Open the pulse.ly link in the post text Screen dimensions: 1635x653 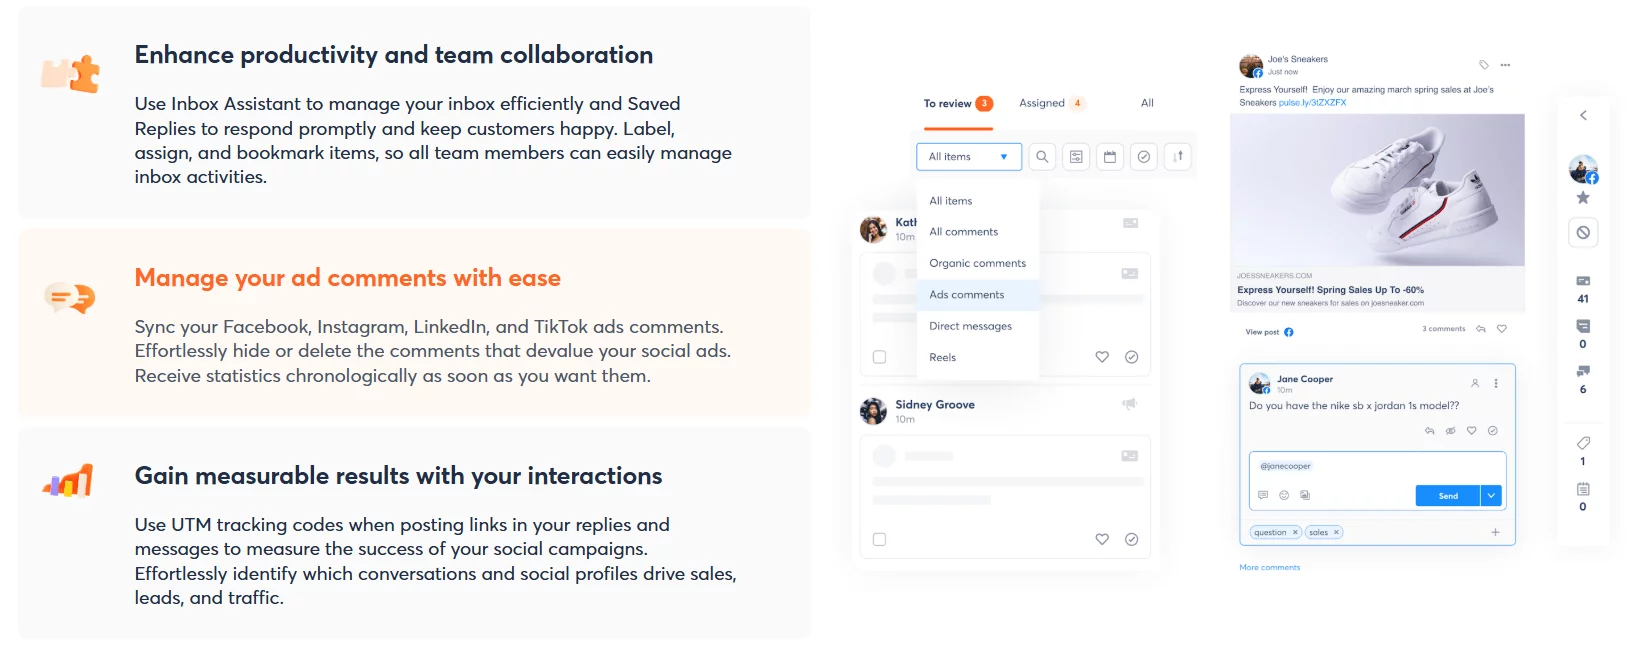coord(1312,103)
